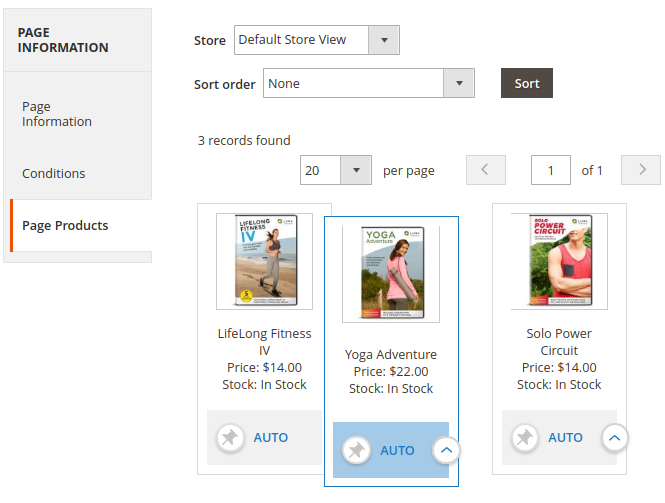Move Yoga Adventure up with arrow icon
Viewport: 665px width, 503px height.
pos(446,451)
